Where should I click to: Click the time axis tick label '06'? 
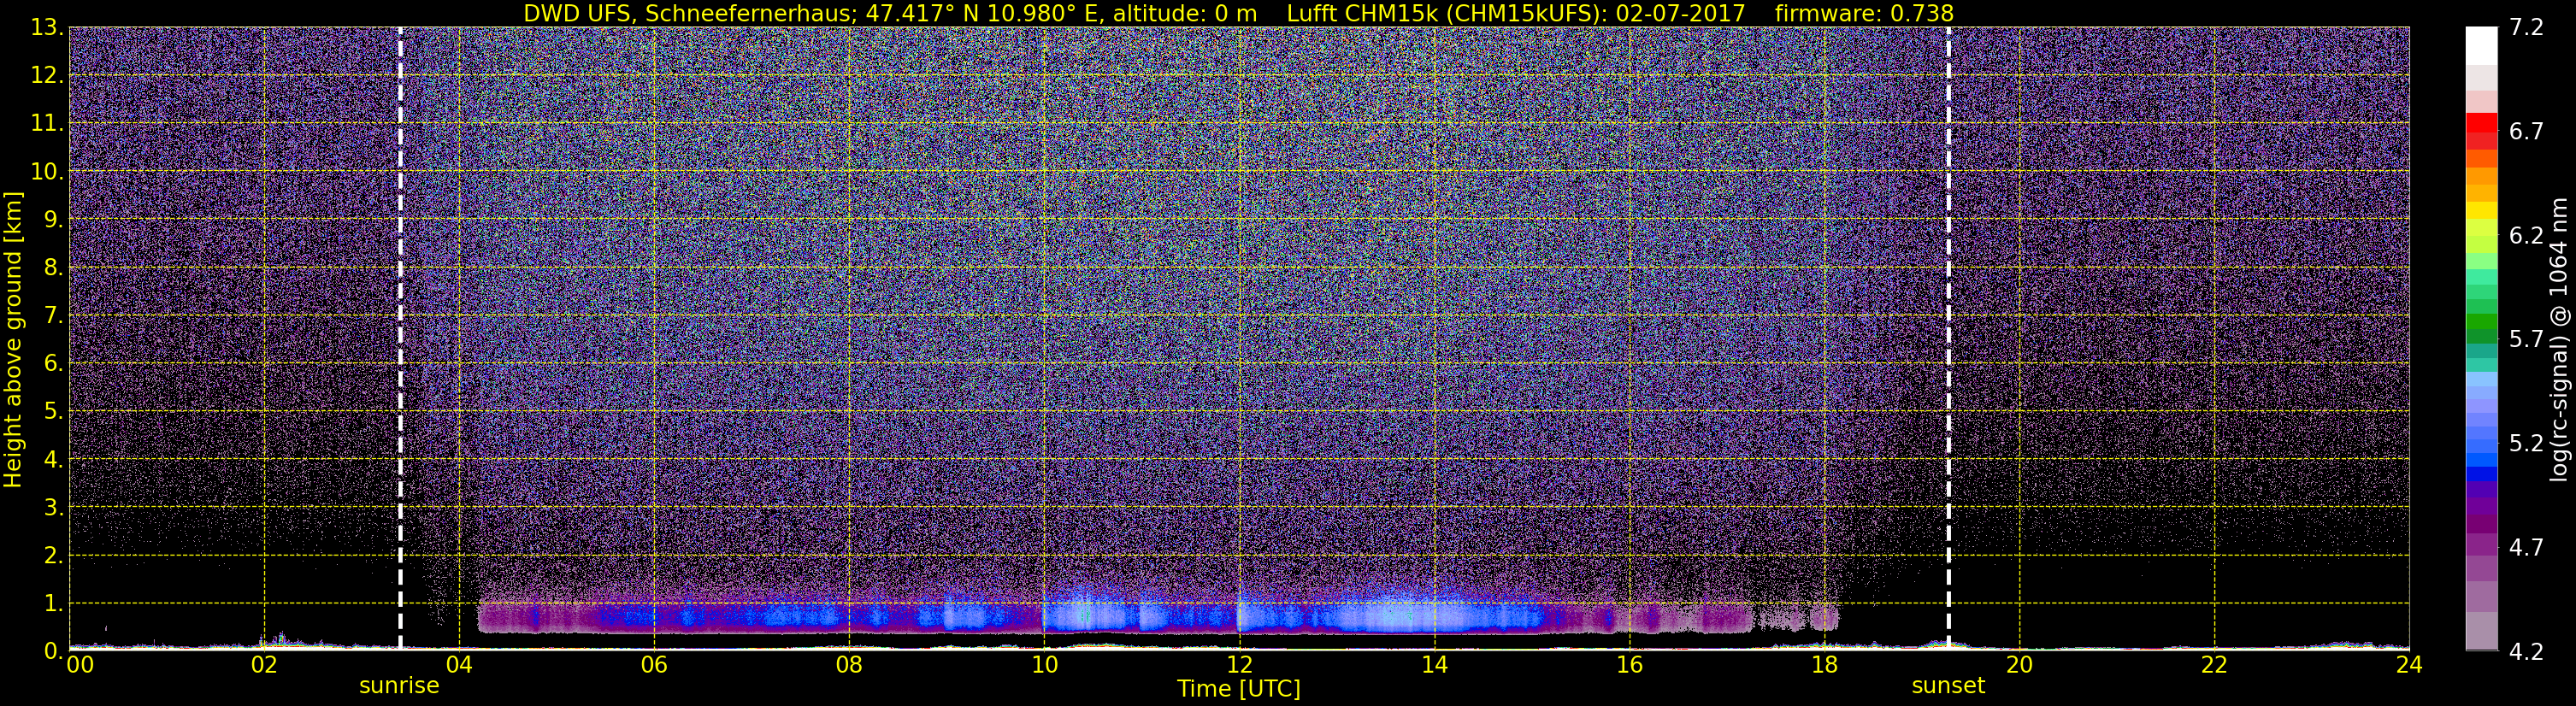[653, 665]
